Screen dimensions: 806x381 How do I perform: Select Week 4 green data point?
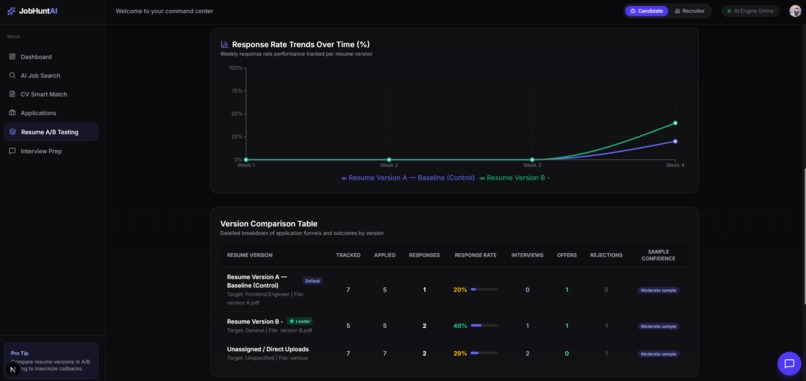(675, 123)
